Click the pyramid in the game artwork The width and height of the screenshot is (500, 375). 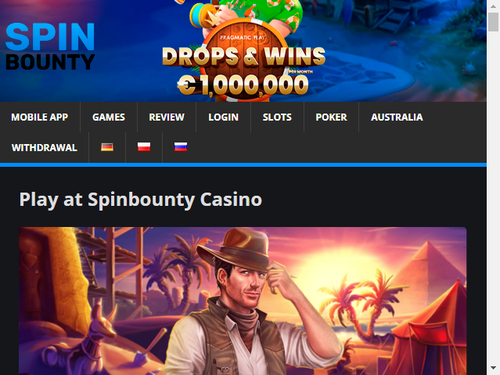coord(430,267)
